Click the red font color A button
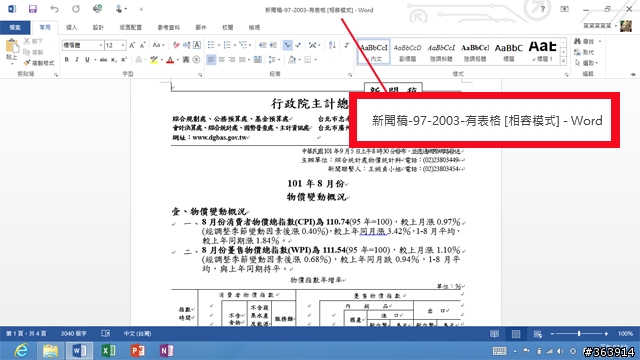Screen dimensions: 640x360 point(170,60)
